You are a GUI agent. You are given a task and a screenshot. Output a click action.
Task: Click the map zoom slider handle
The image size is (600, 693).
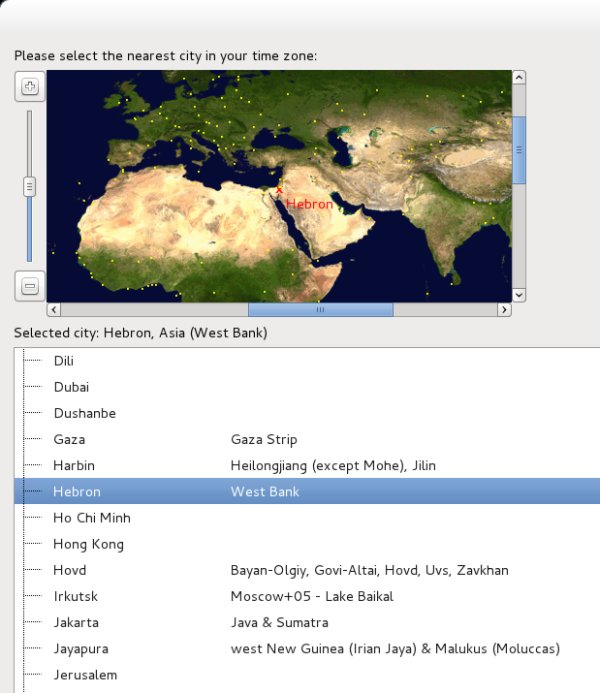point(29,186)
